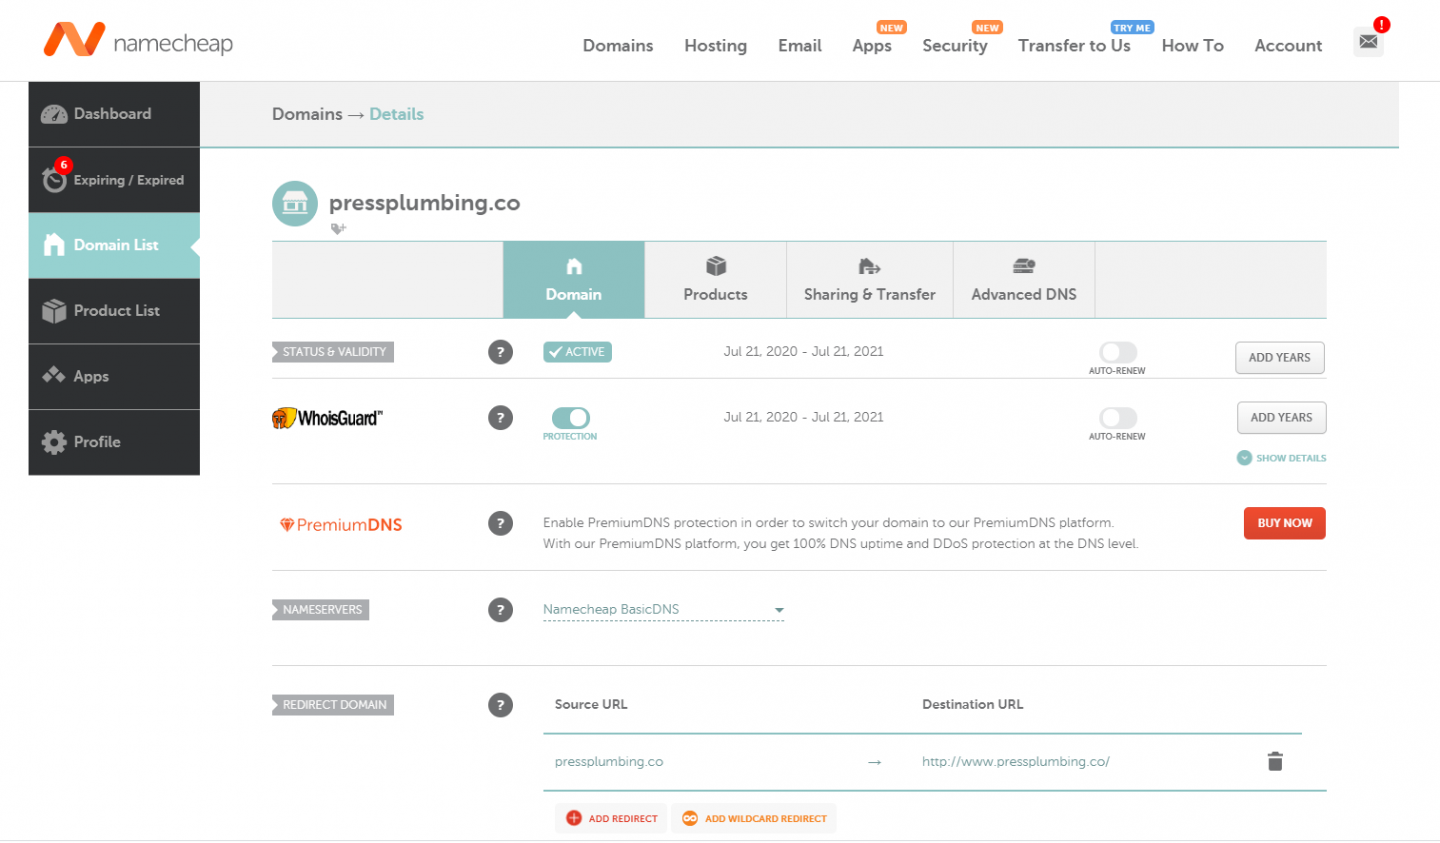Open the mail notifications envelope icon
1440x843 pixels.
pyautogui.click(x=1368, y=42)
